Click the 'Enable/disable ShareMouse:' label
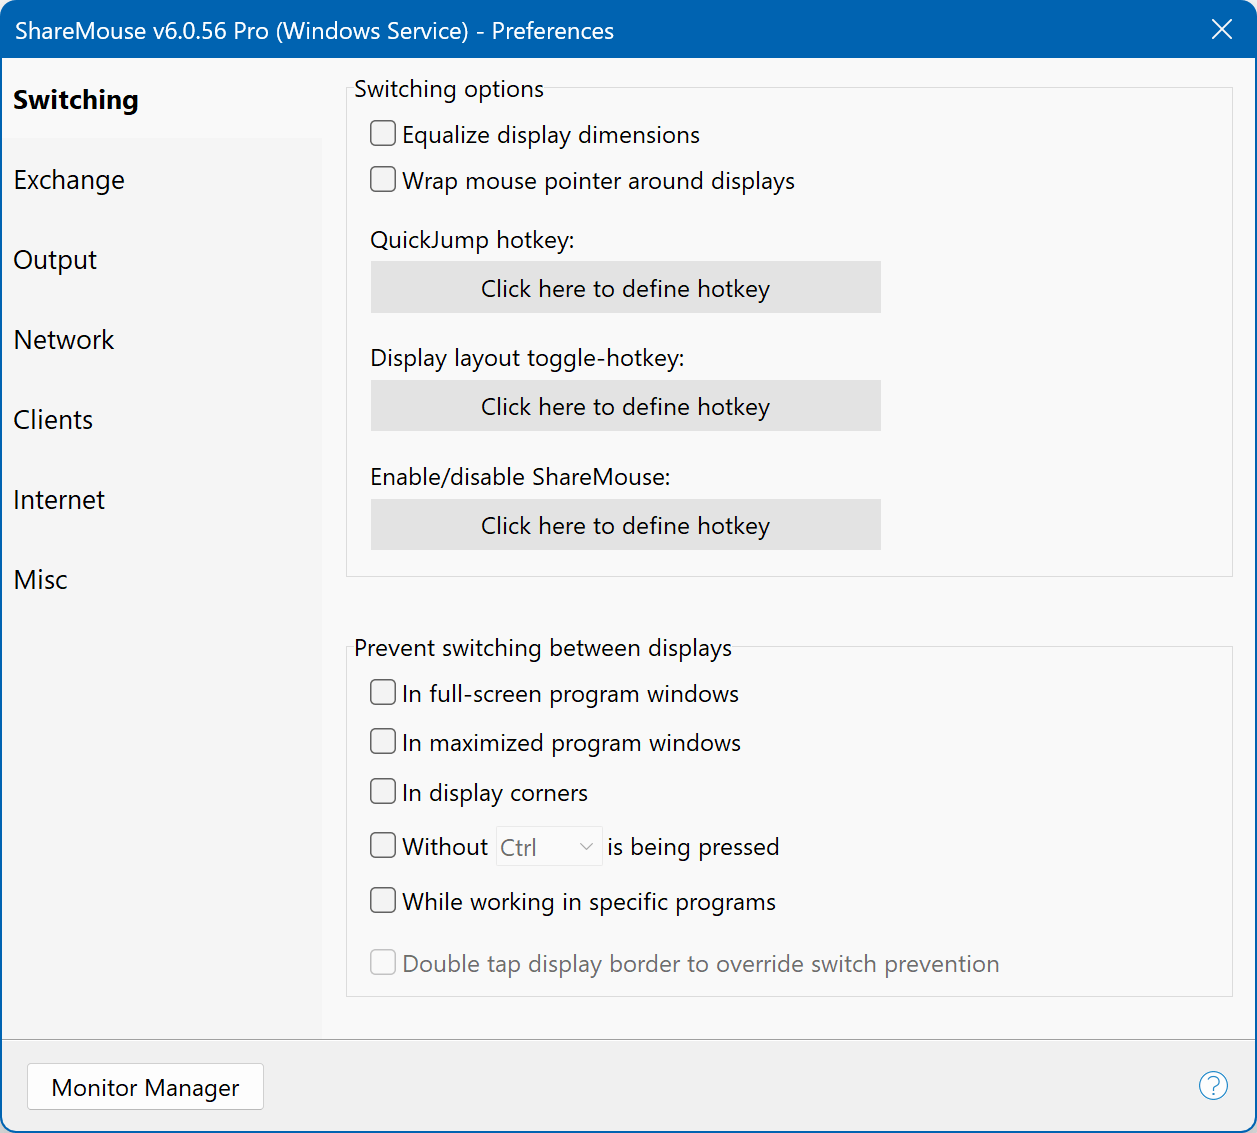The image size is (1257, 1133). click(520, 477)
